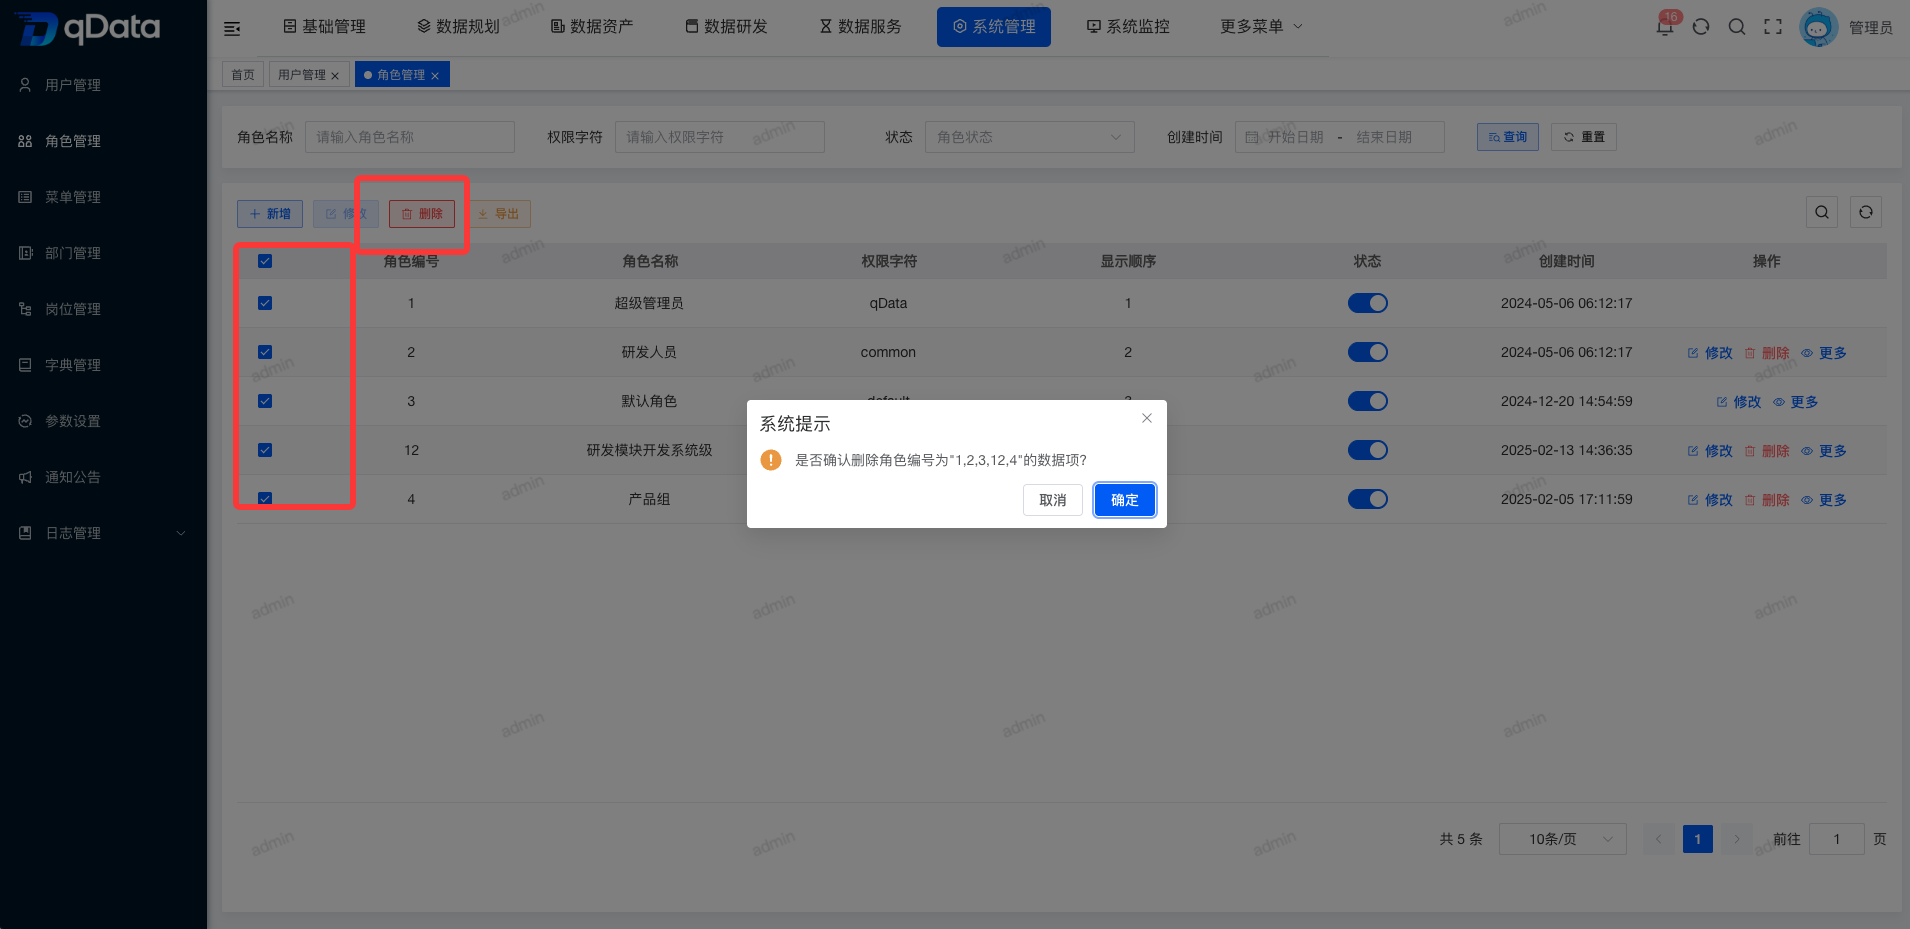
Task: Open notifications bell with badge 16
Action: pyautogui.click(x=1665, y=26)
